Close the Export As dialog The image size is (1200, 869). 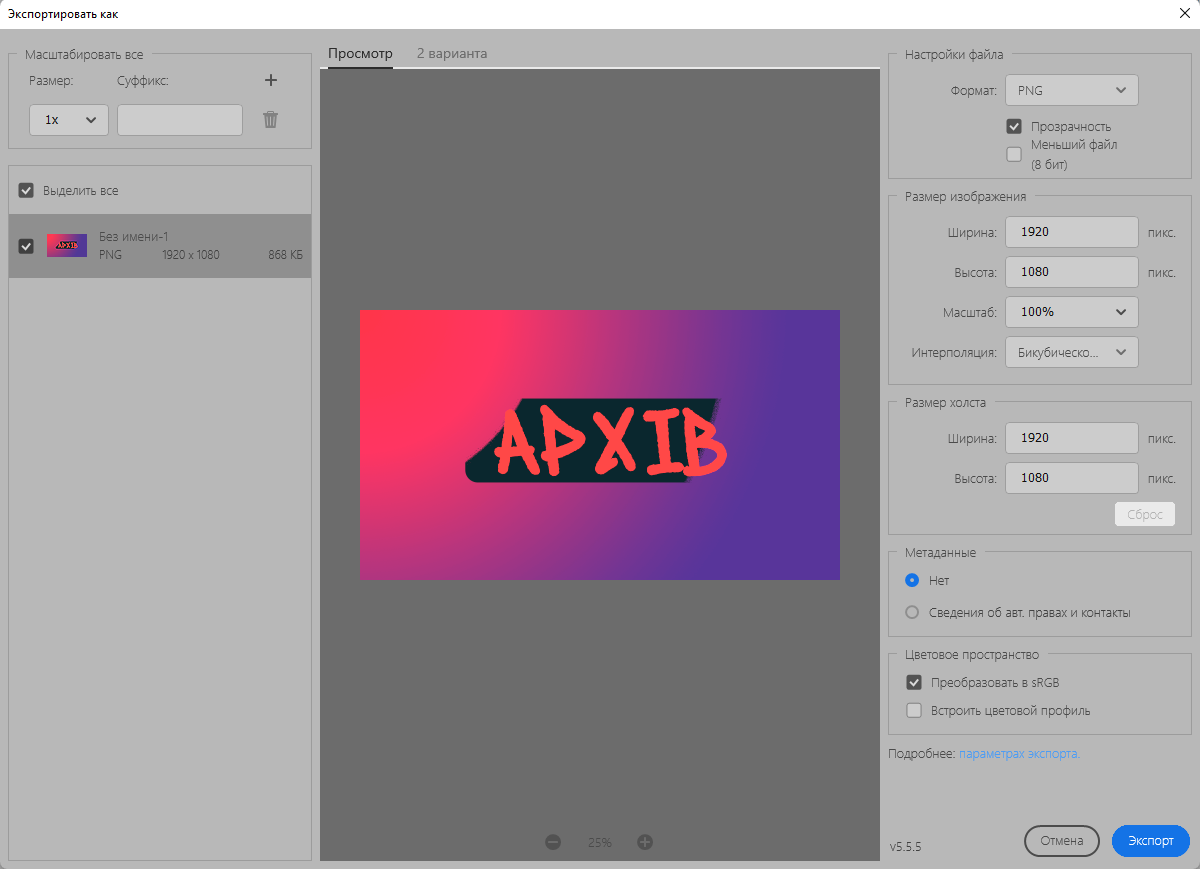tap(1185, 14)
